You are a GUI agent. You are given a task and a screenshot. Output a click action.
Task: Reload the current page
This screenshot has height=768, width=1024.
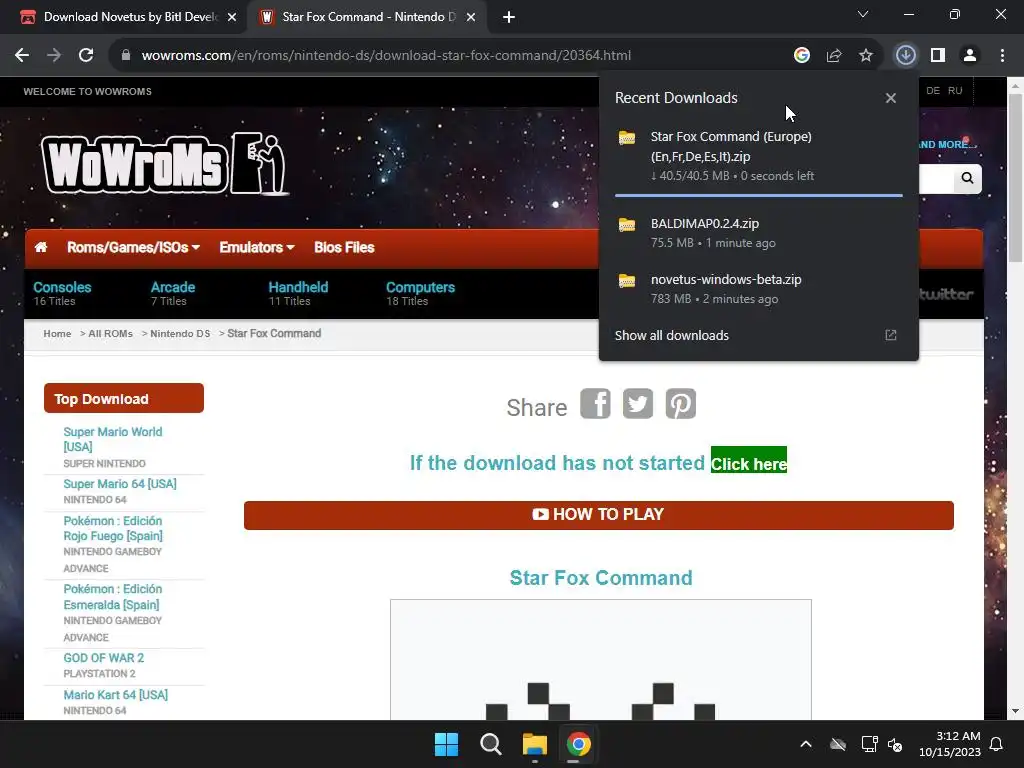[86, 56]
